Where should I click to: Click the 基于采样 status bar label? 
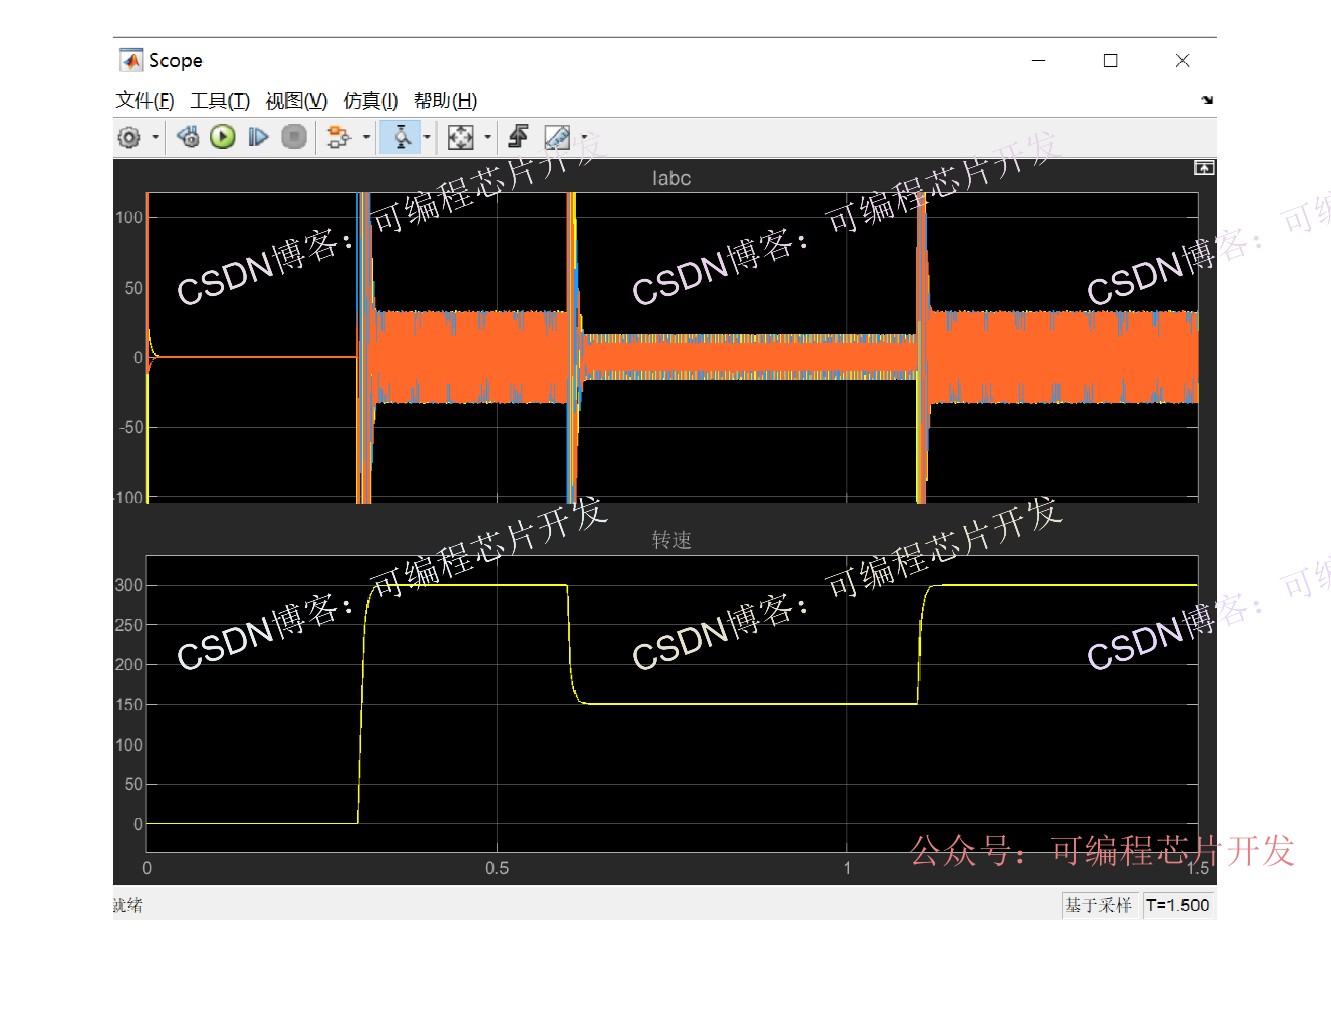tap(1098, 905)
